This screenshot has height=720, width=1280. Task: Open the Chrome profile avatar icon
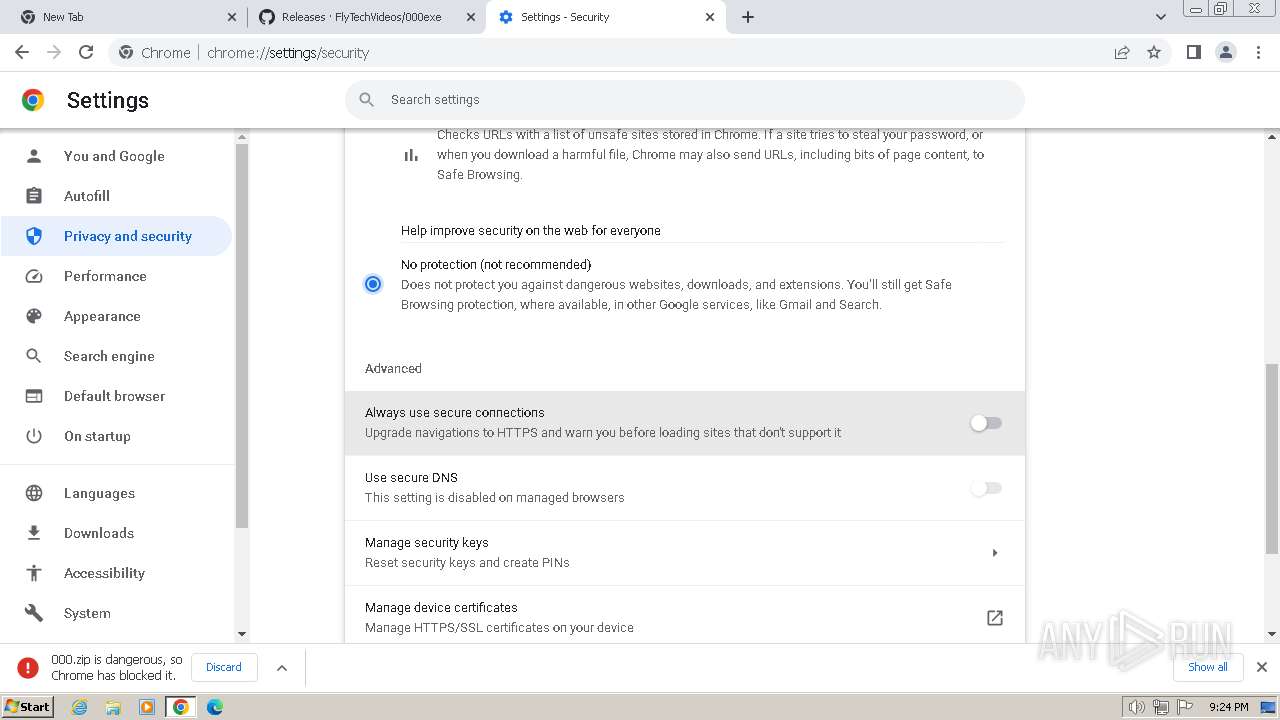point(1226,53)
